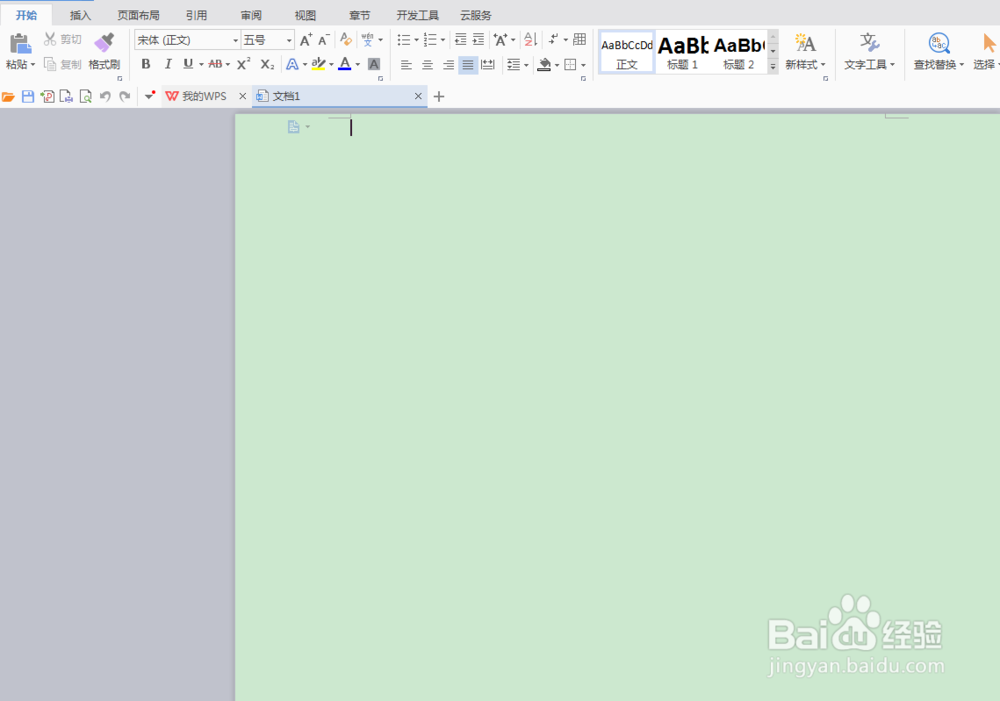Toggle justify alignment button
Screen dimensions: 1000x701
[467, 64]
